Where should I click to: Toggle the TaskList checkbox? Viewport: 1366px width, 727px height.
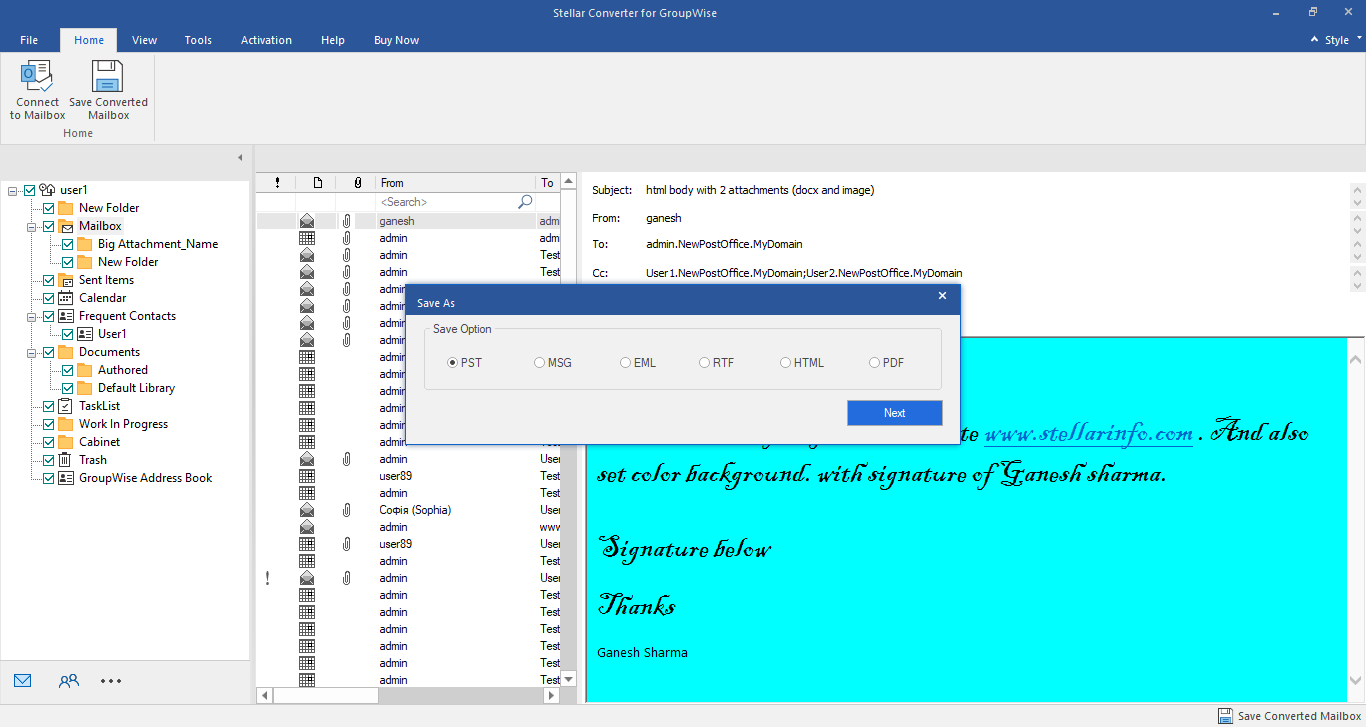pyautogui.click(x=48, y=406)
